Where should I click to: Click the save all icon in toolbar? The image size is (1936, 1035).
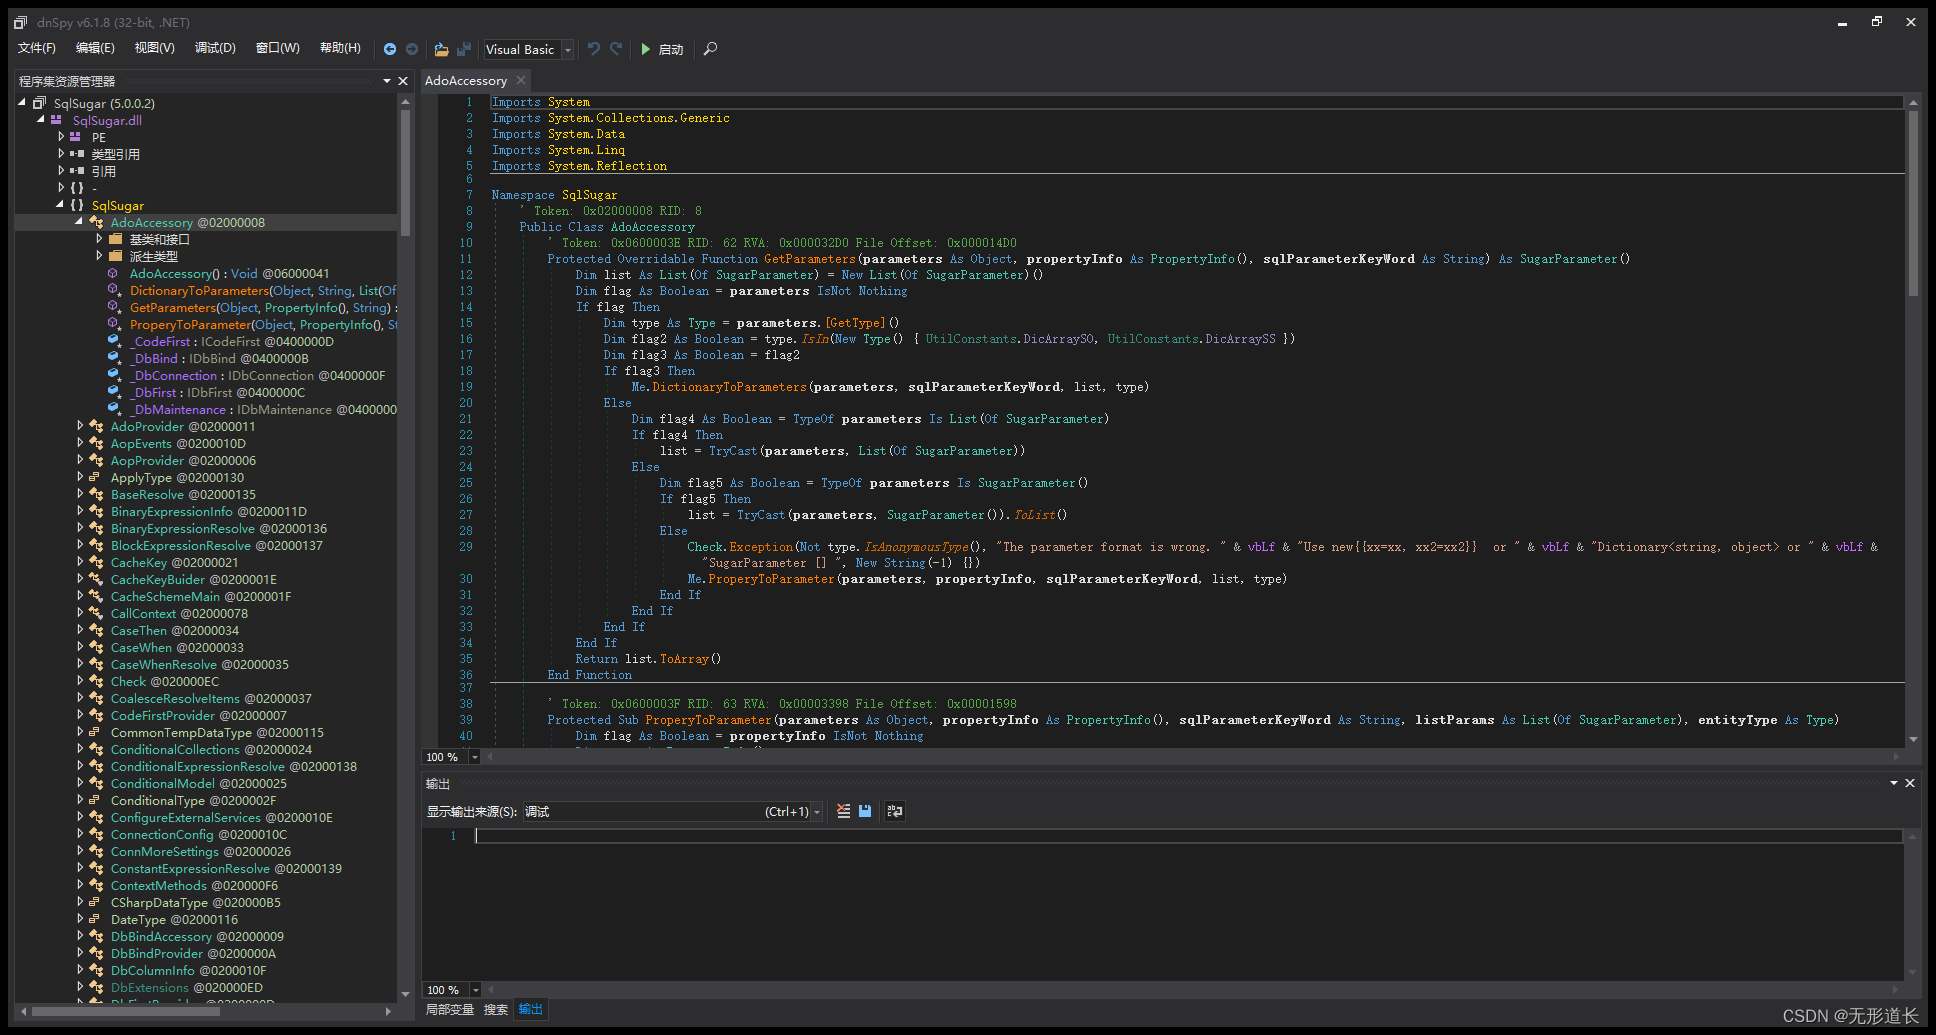[x=464, y=49]
